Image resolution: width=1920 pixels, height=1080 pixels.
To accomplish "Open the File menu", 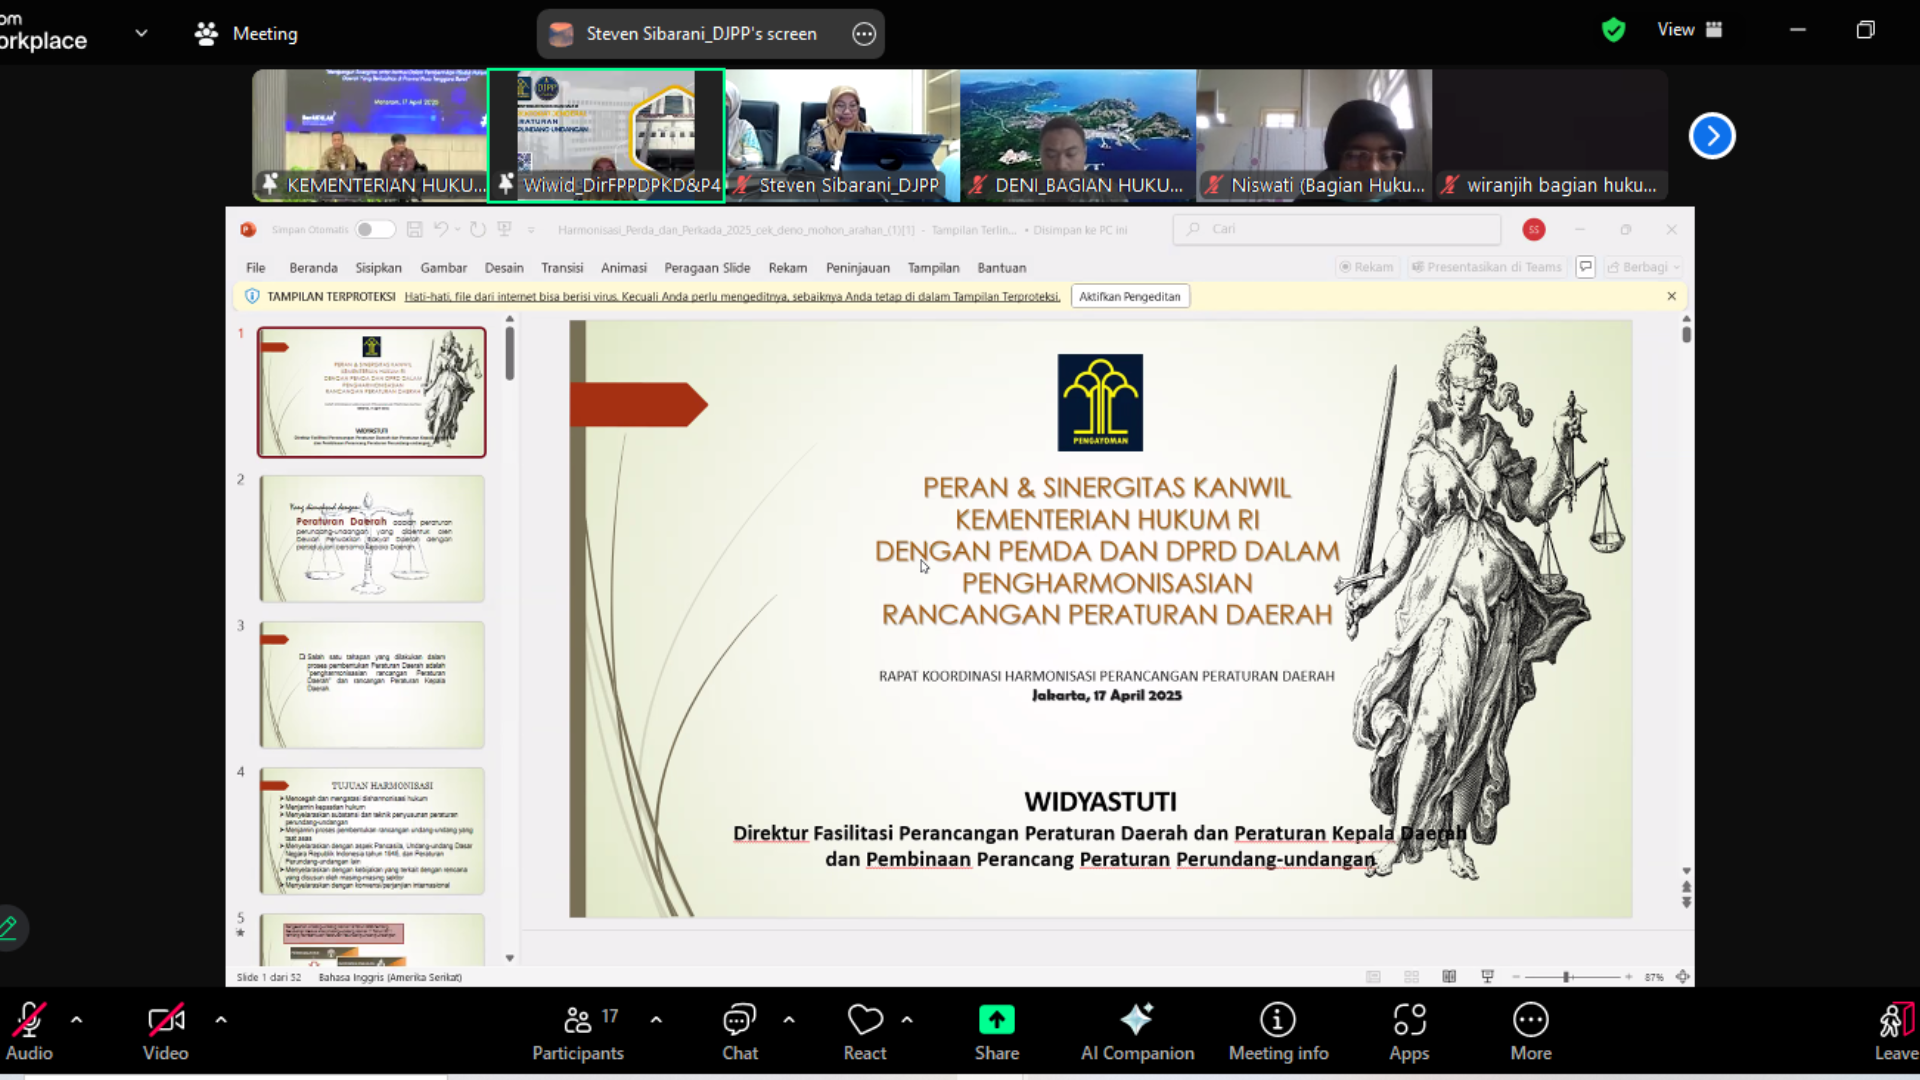I will coord(256,268).
